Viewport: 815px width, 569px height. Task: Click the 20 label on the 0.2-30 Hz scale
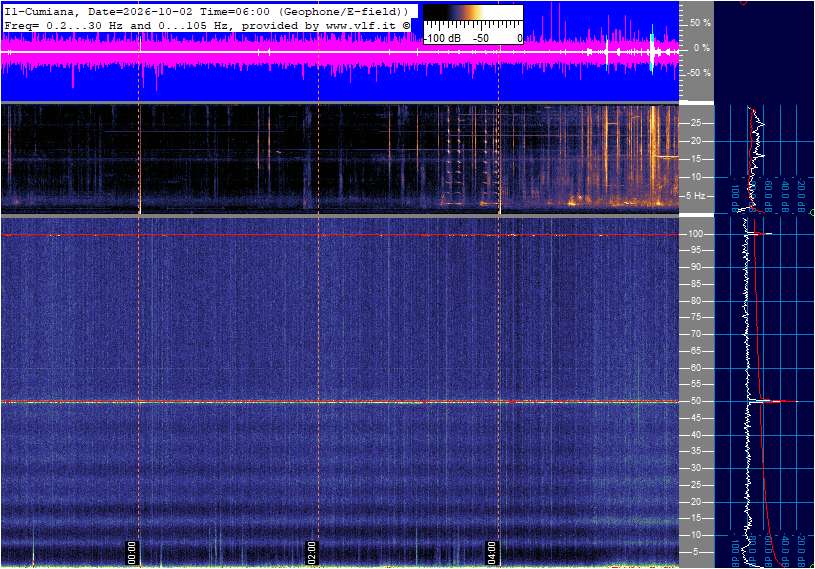[695, 141]
